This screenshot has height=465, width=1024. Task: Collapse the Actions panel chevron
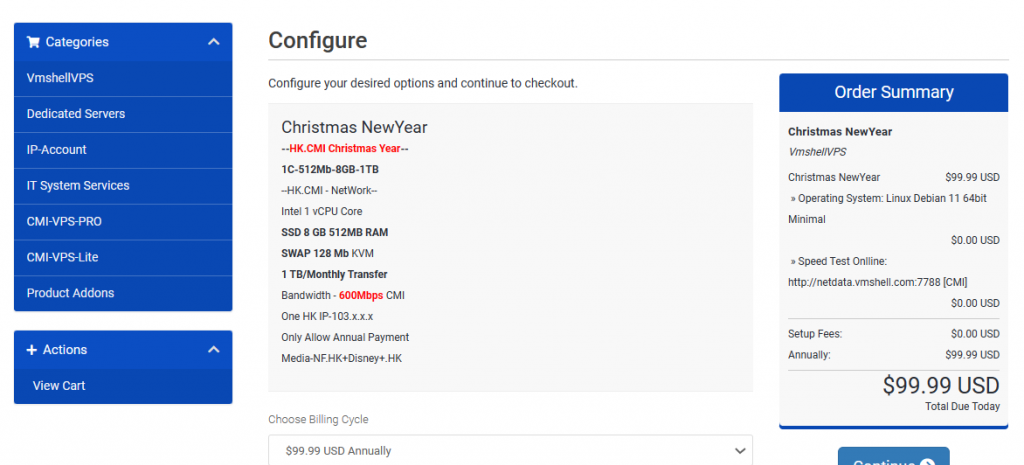click(214, 349)
